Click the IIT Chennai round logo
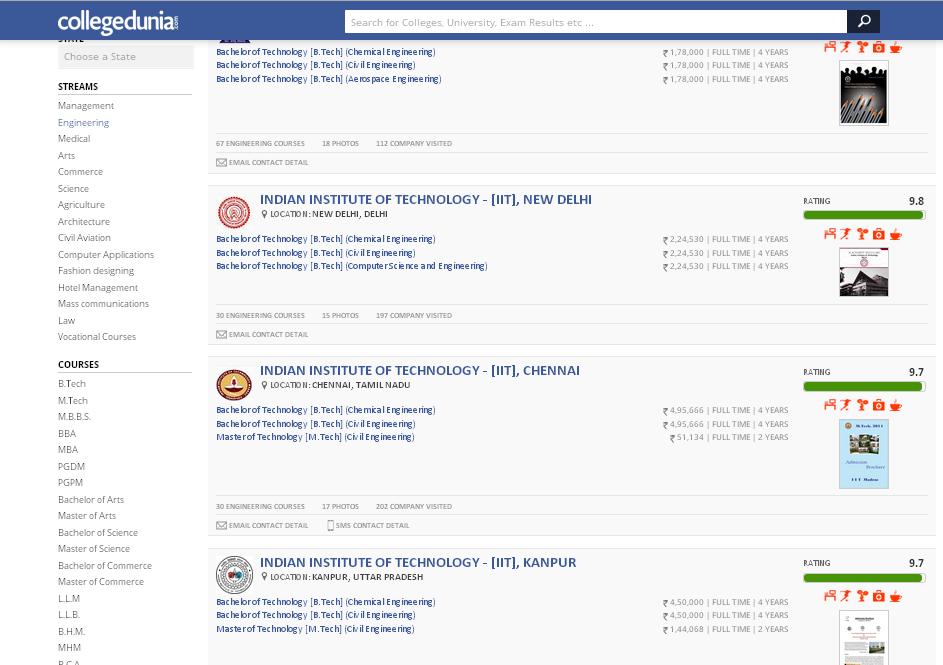This screenshot has width=943, height=665. point(234,385)
